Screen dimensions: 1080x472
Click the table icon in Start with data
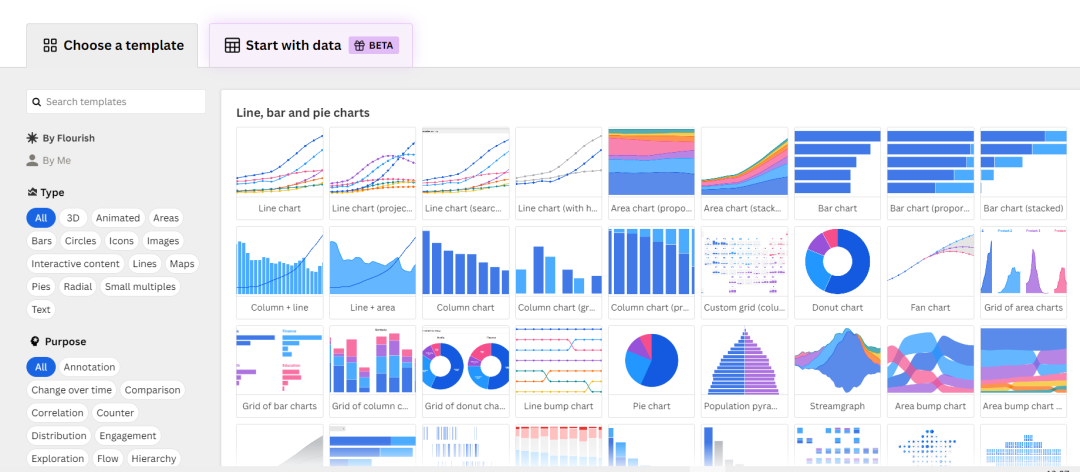tap(233, 45)
